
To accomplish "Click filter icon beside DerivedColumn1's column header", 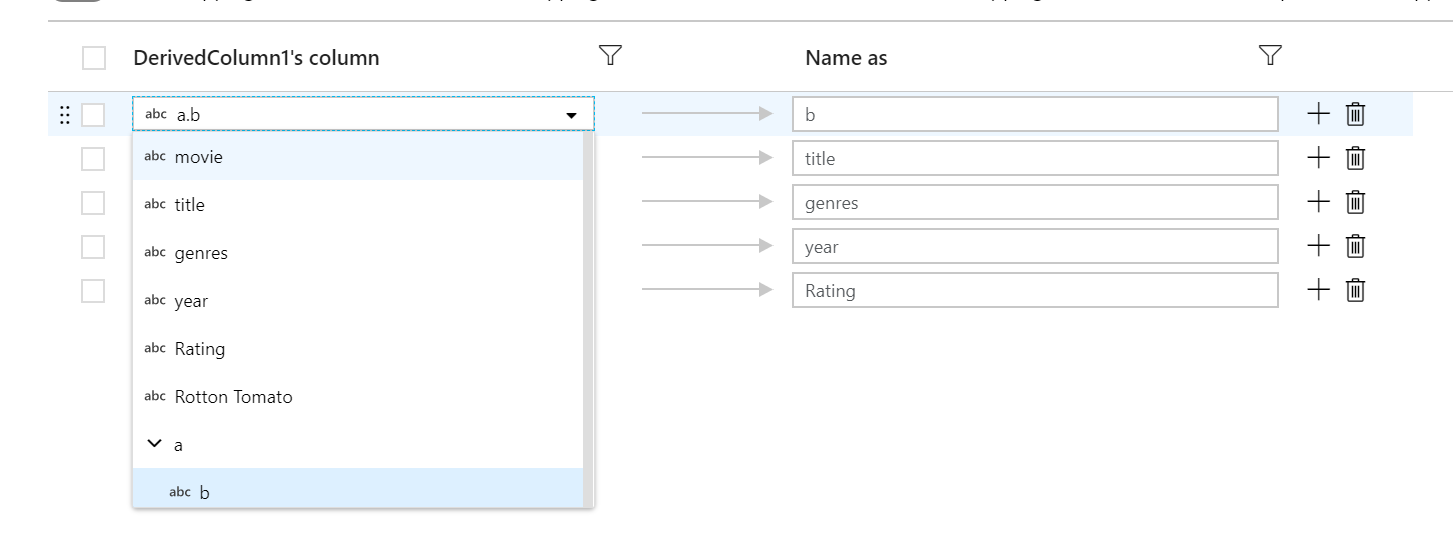I will pos(610,56).
